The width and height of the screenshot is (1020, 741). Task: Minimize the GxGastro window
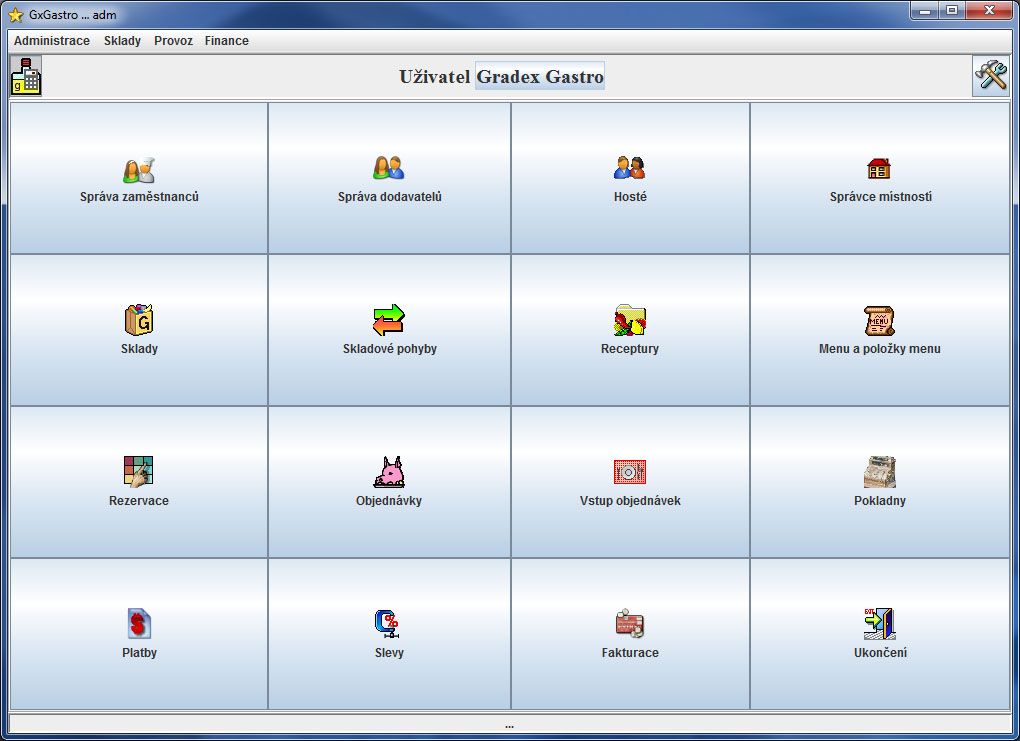pyautogui.click(x=924, y=10)
